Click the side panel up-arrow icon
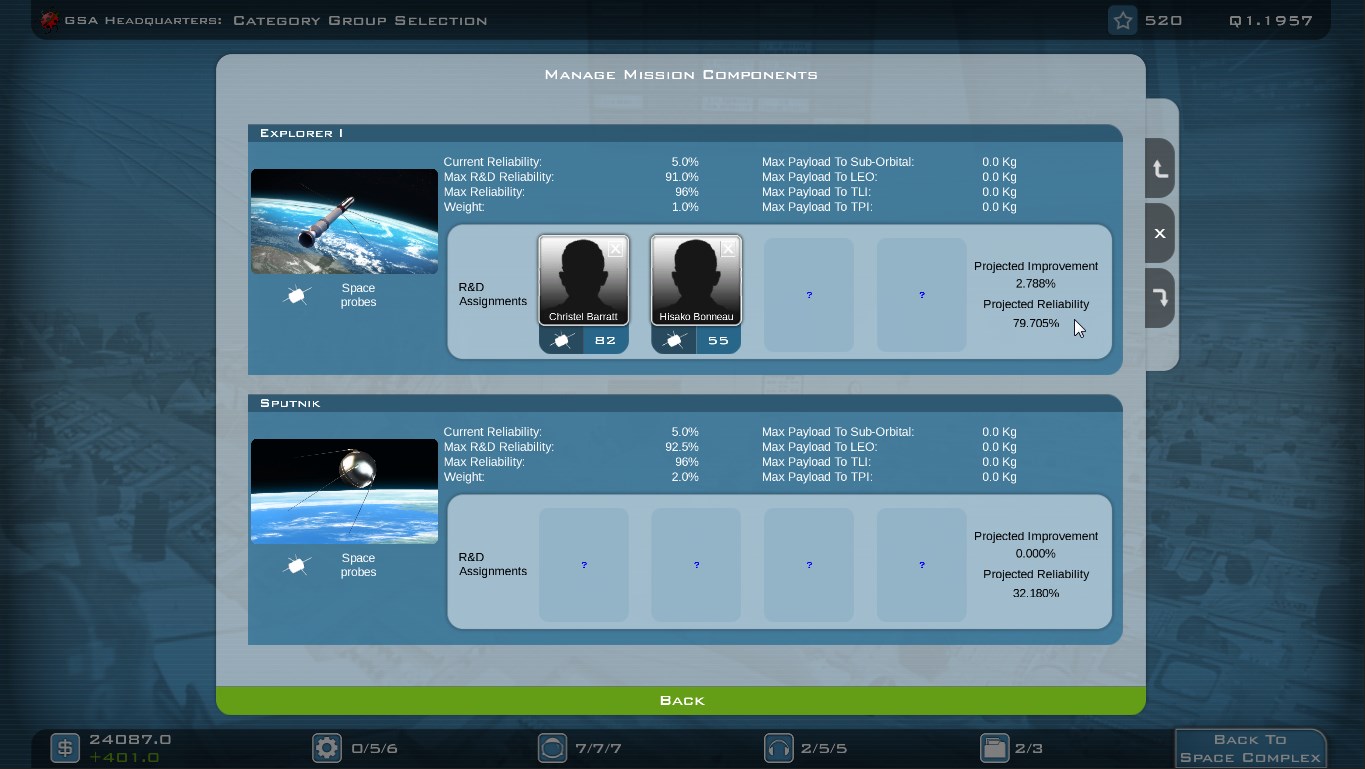 [x=1160, y=169]
